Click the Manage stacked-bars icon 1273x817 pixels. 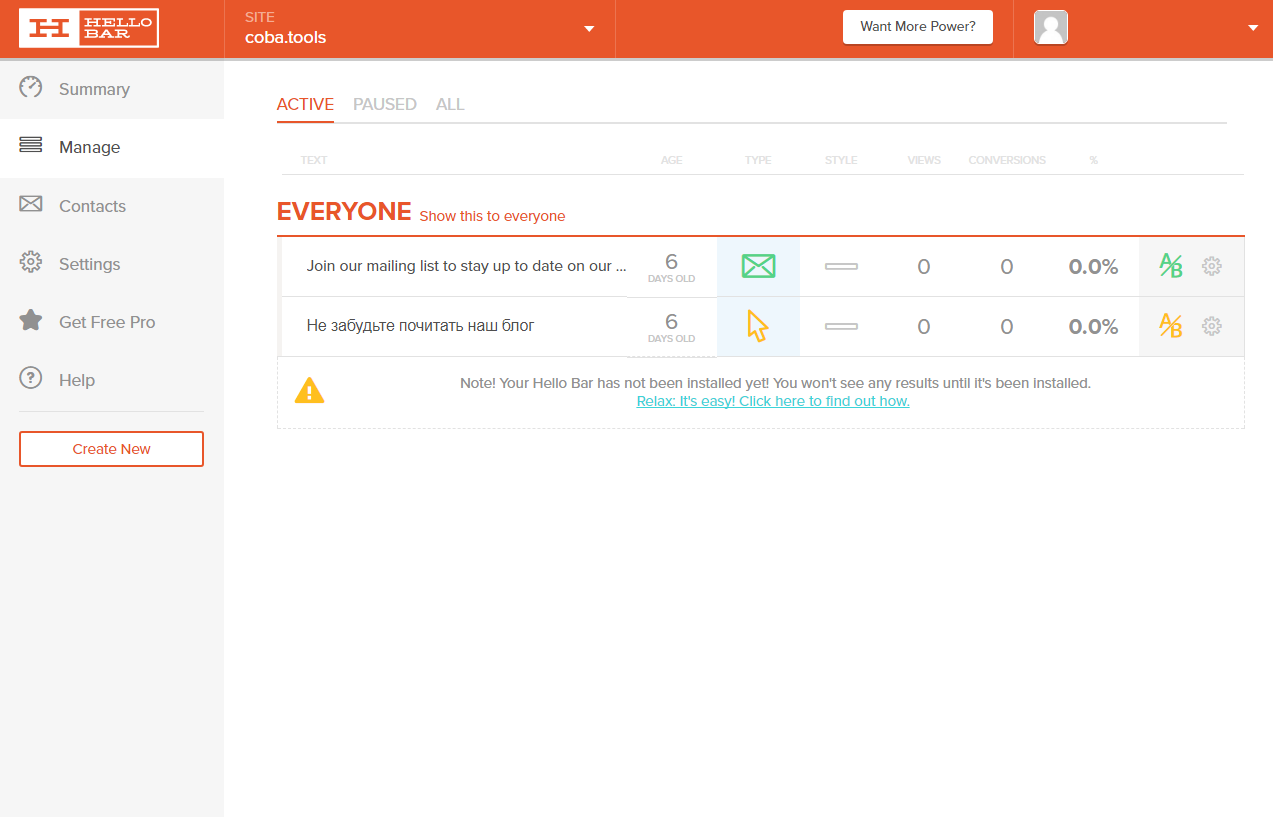[31, 145]
